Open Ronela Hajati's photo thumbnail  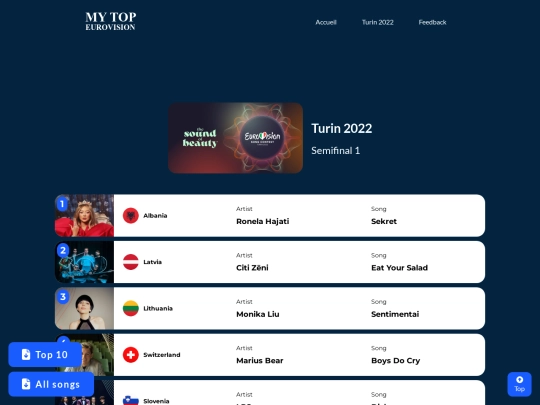coord(84,216)
